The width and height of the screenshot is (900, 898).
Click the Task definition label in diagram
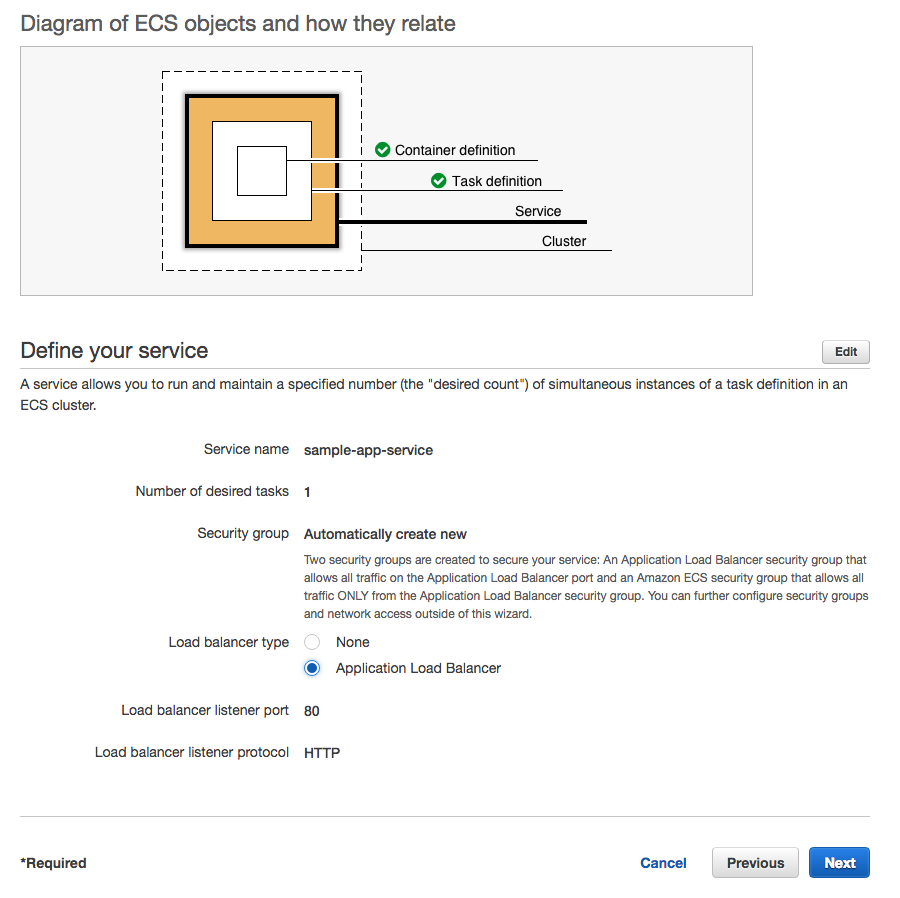(x=497, y=181)
